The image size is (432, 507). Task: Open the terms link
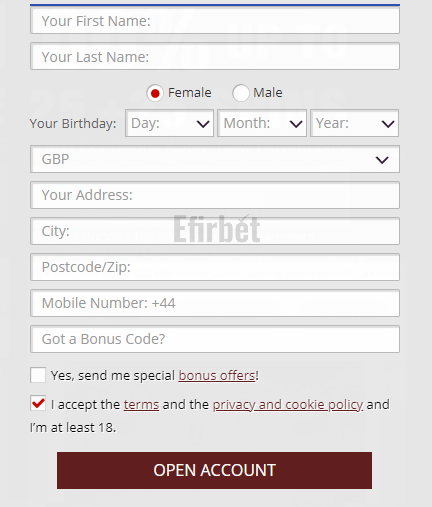point(141,405)
